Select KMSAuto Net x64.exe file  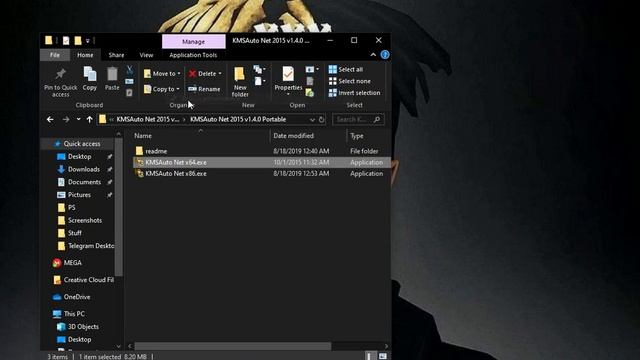pyautogui.click(x=261, y=162)
